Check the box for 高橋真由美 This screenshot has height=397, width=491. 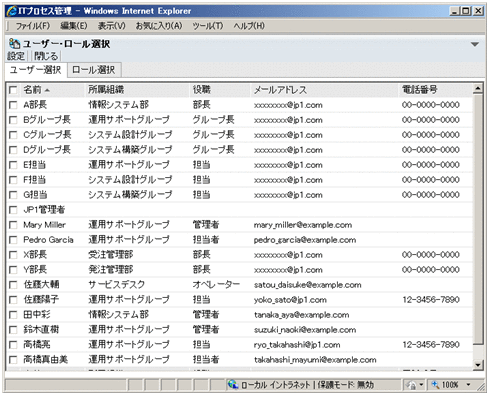(x=13, y=360)
